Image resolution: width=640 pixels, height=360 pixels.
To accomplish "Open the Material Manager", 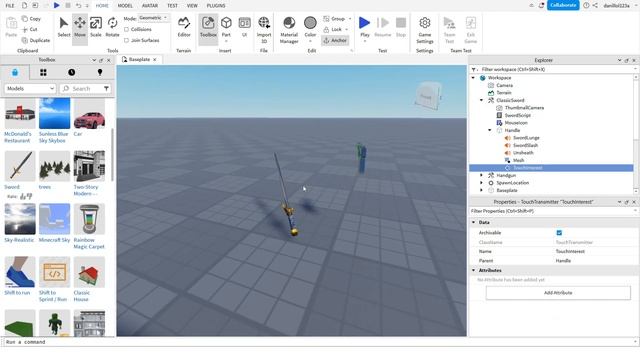I will (289, 29).
